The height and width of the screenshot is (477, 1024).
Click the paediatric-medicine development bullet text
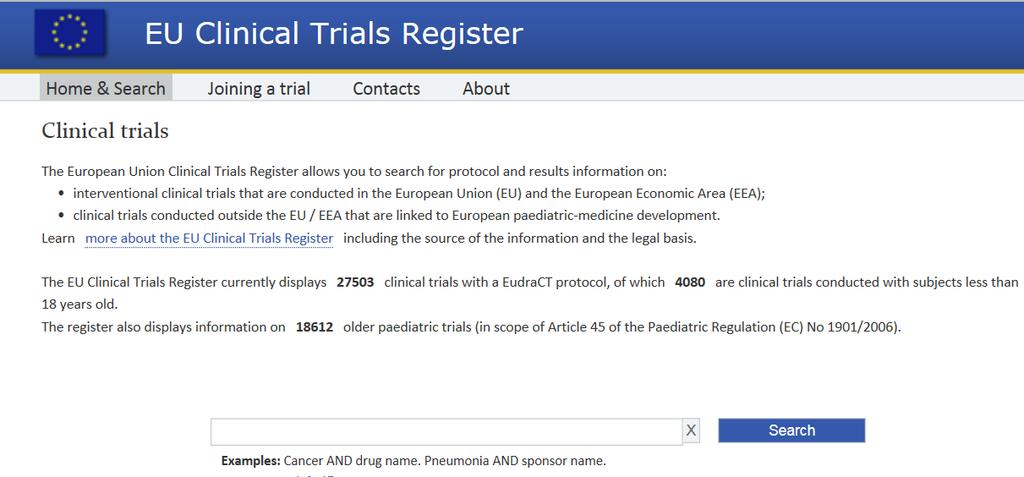[x=396, y=216]
